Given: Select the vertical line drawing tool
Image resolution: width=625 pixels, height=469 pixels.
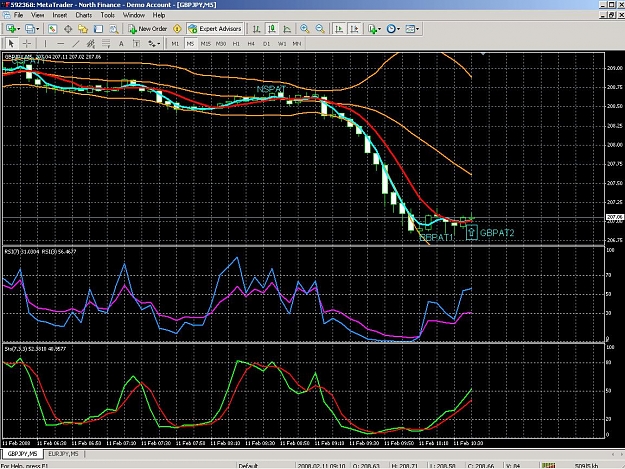Looking at the screenshot, I should coord(45,43).
